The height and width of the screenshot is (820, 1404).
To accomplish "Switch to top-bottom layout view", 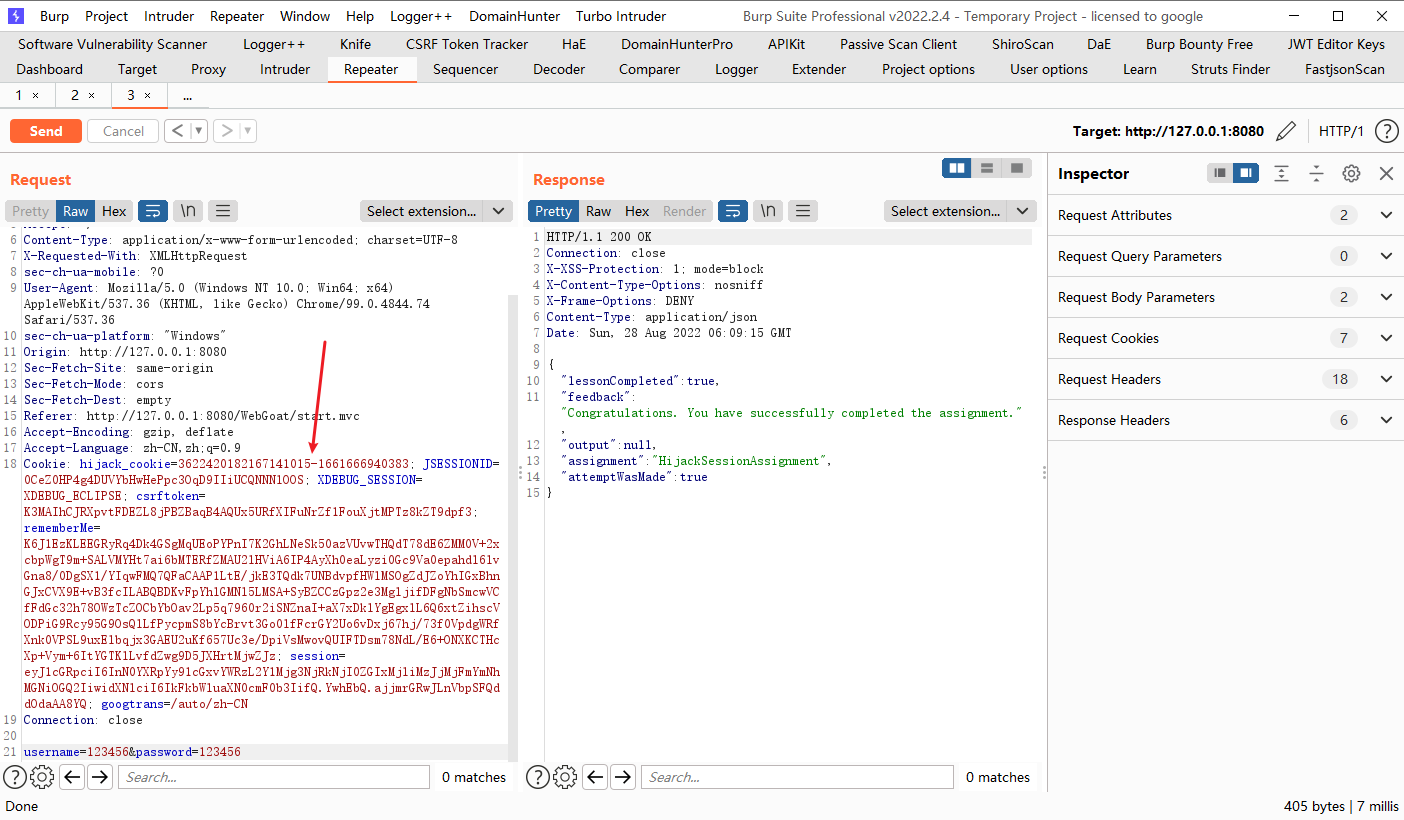I will 987,168.
